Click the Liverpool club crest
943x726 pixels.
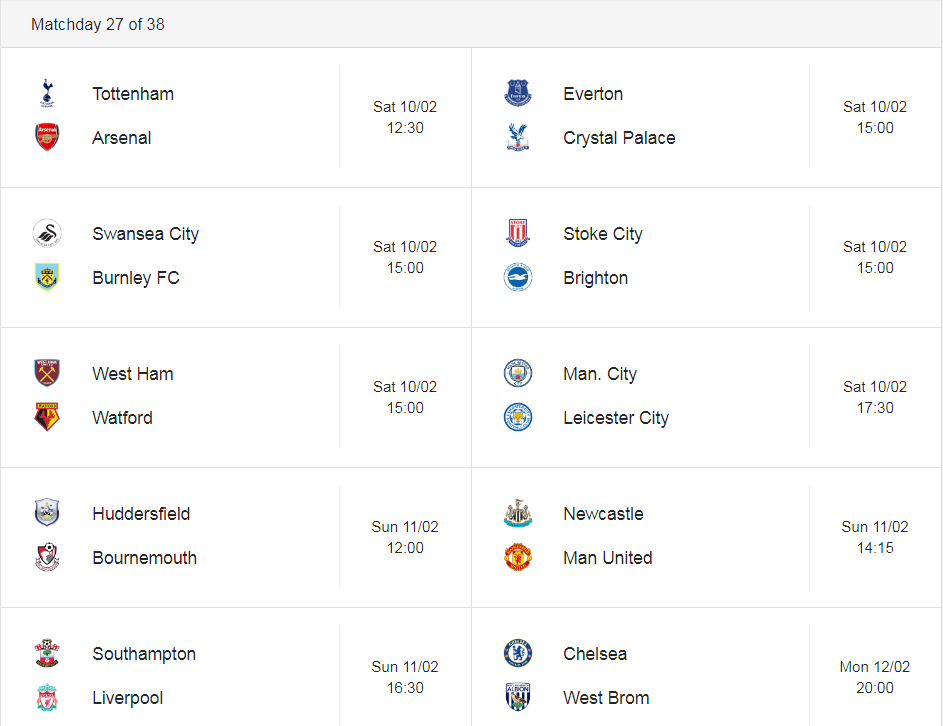[47, 698]
